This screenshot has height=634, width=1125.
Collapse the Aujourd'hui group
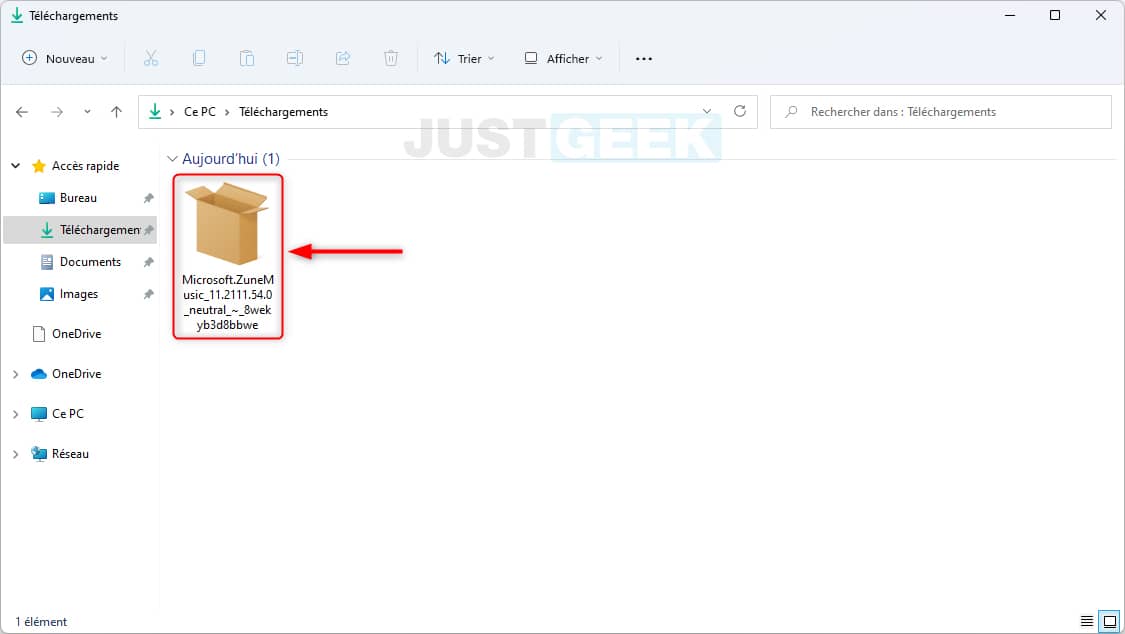coord(172,158)
